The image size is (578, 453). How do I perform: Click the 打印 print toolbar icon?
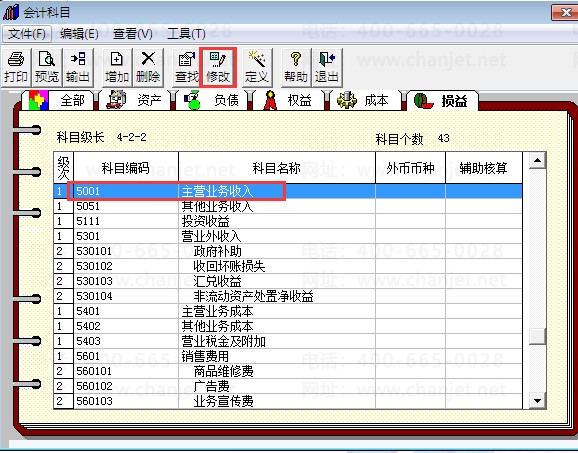pyautogui.click(x=16, y=67)
